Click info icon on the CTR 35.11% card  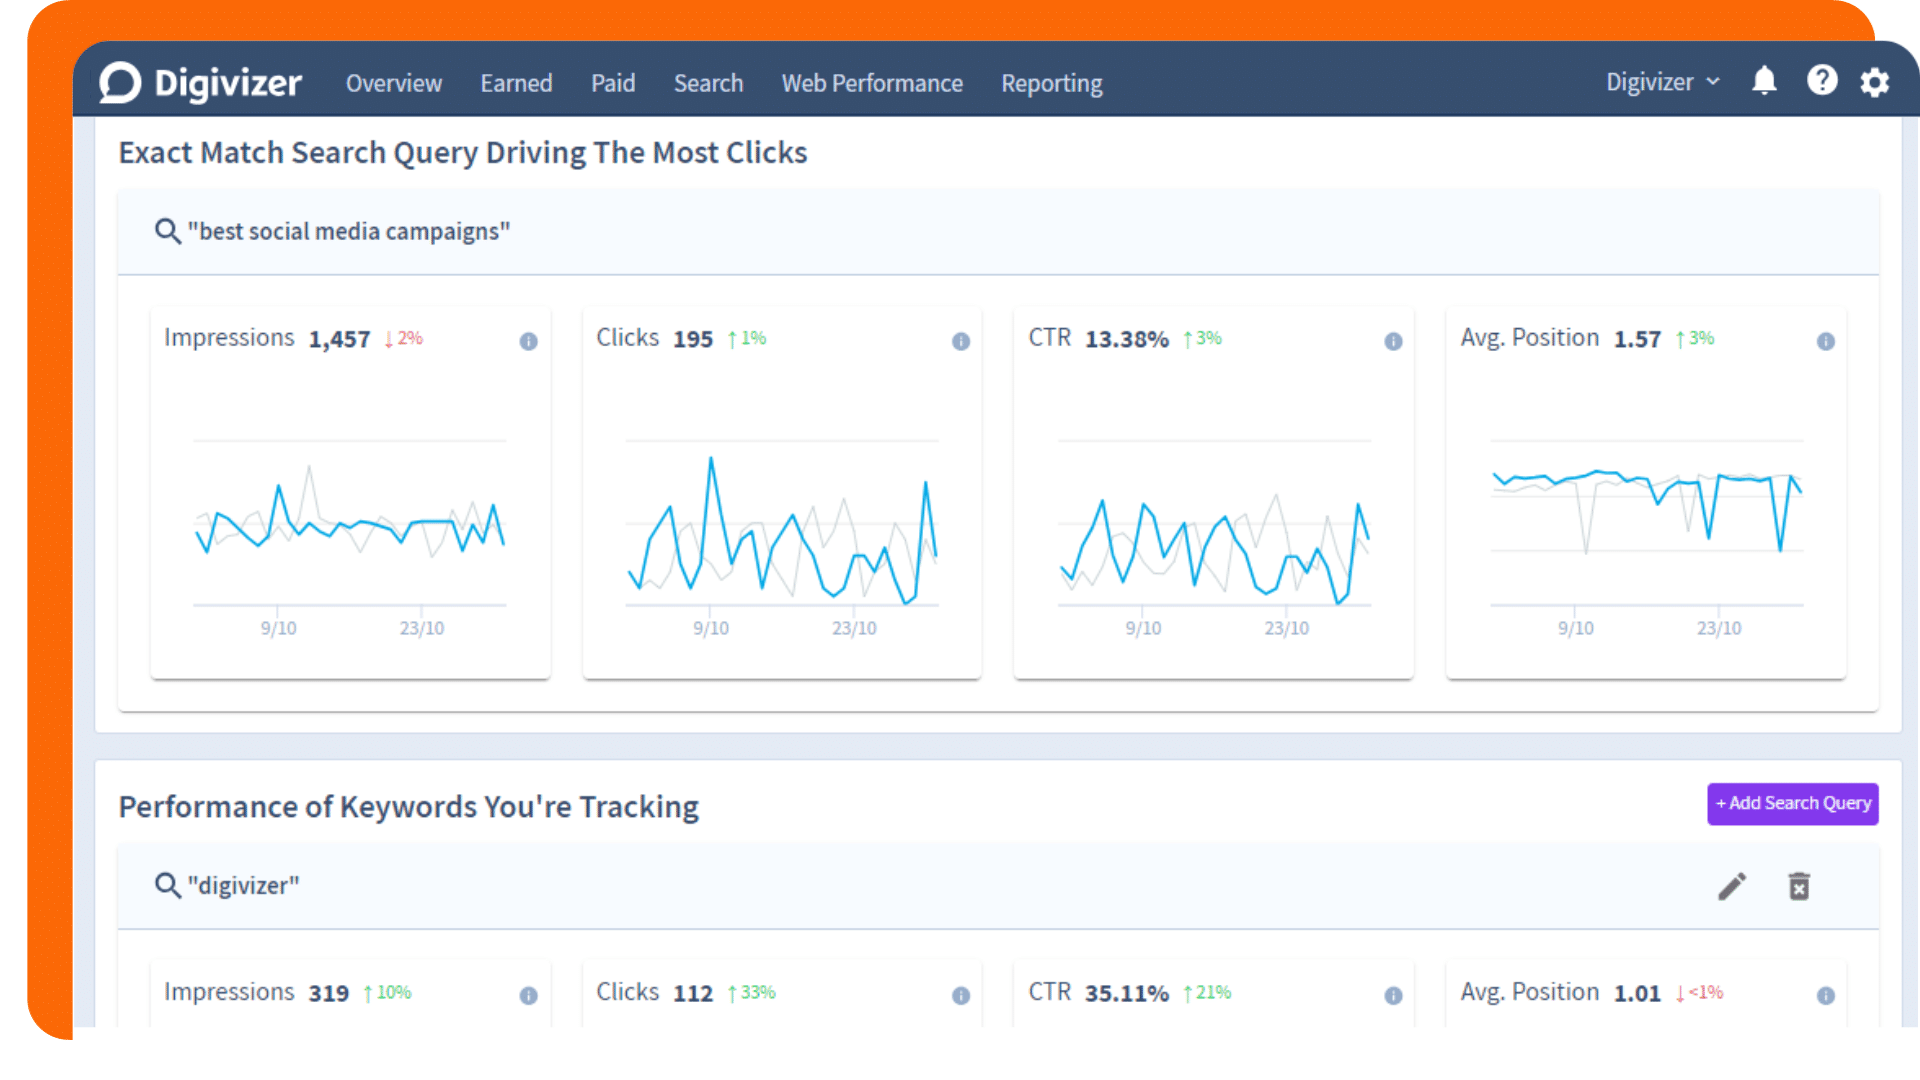point(1392,995)
